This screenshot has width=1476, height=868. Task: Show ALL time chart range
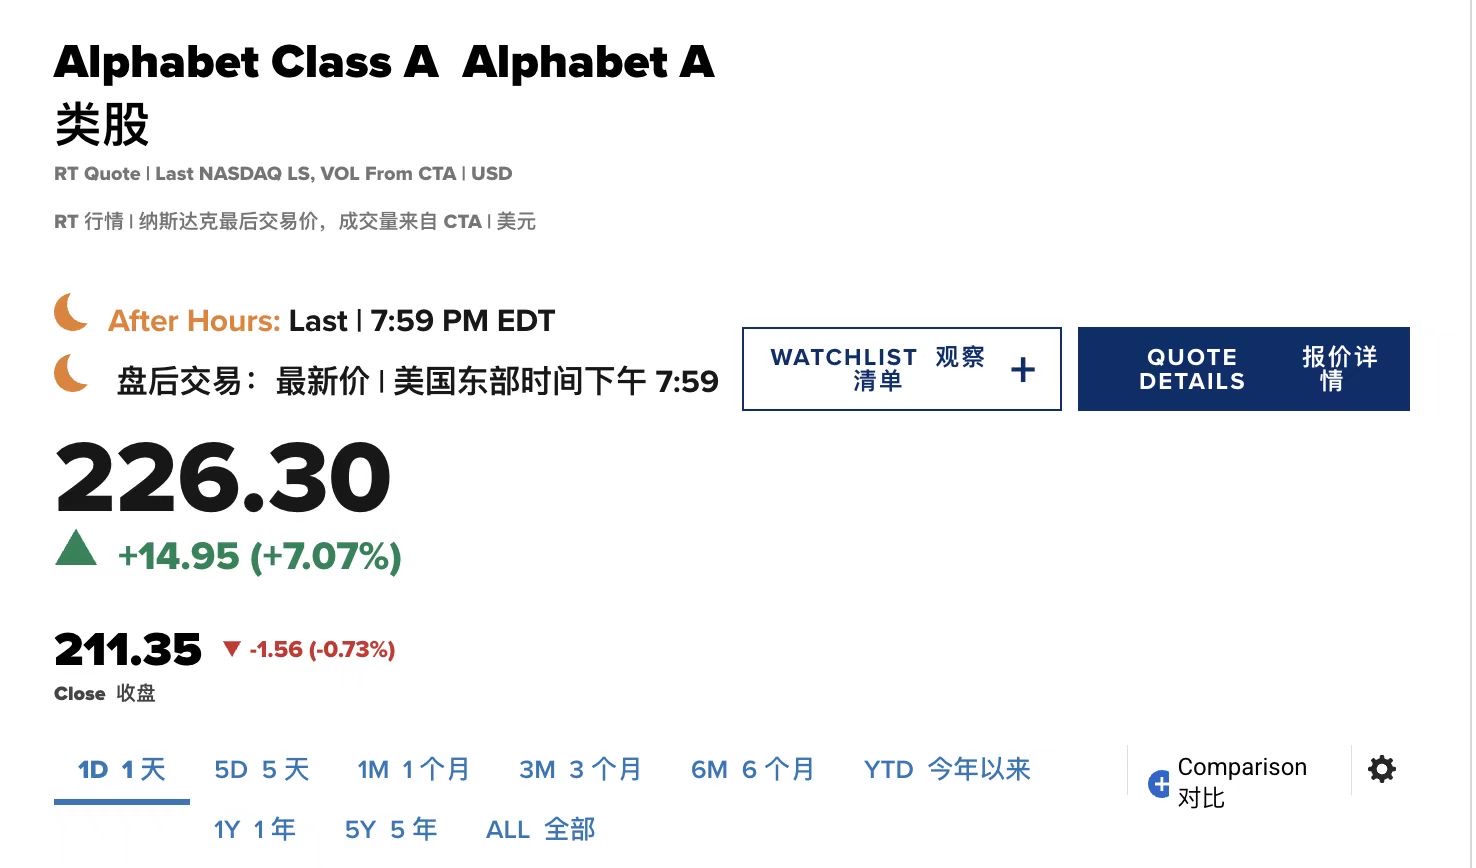click(541, 830)
